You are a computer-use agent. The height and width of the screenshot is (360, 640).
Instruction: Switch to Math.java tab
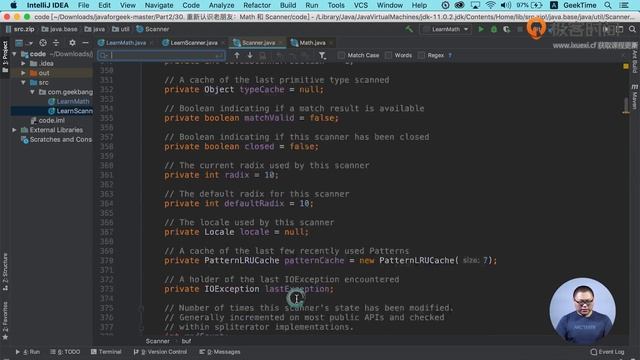pos(312,43)
